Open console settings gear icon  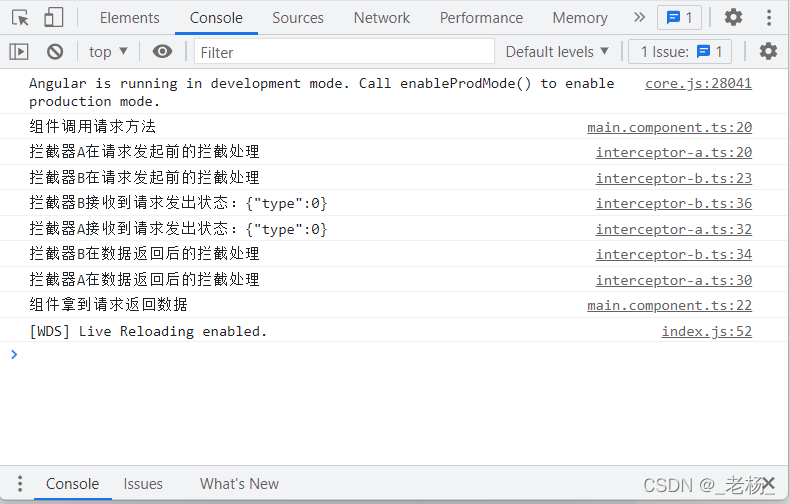pos(768,51)
